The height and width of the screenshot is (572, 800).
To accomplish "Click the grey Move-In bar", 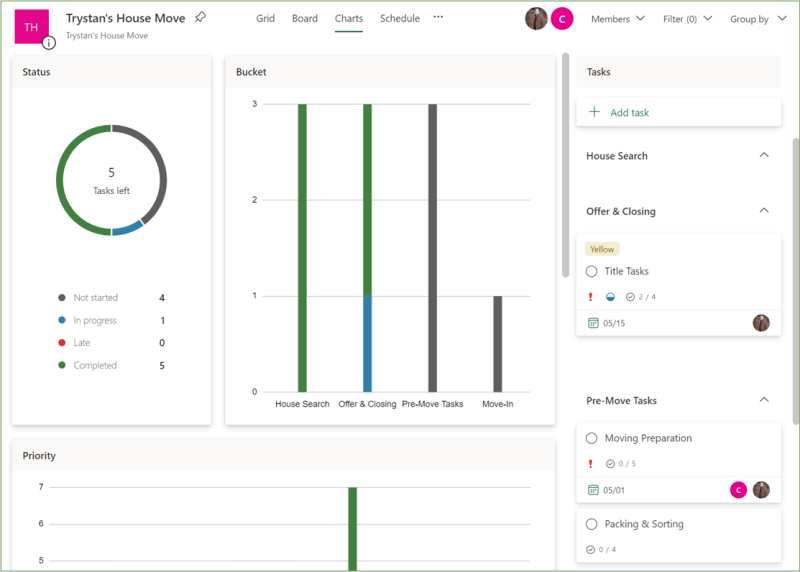I will tap(497, 344).
